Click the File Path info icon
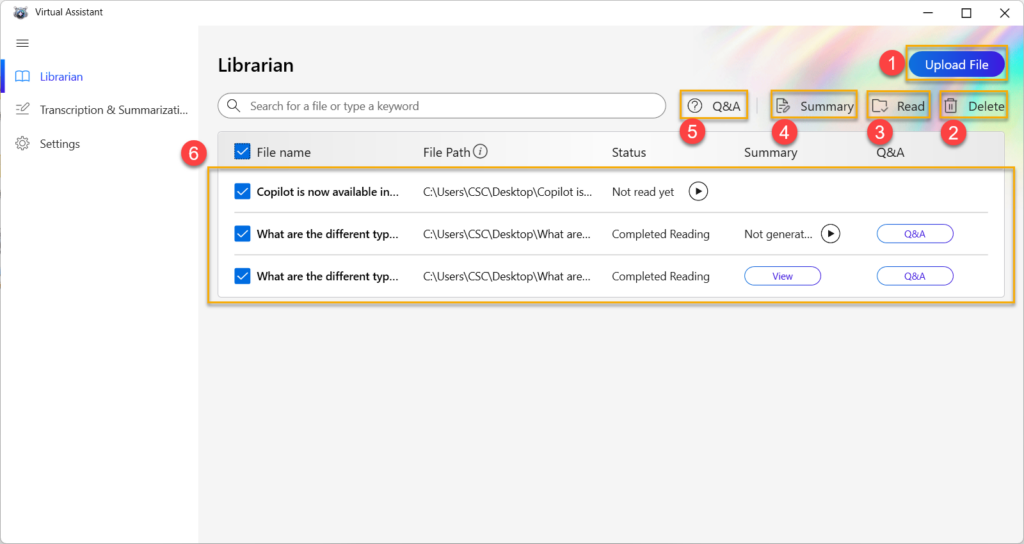The height and width of the screenshot is (544, 1024). [x=480, y=152]
